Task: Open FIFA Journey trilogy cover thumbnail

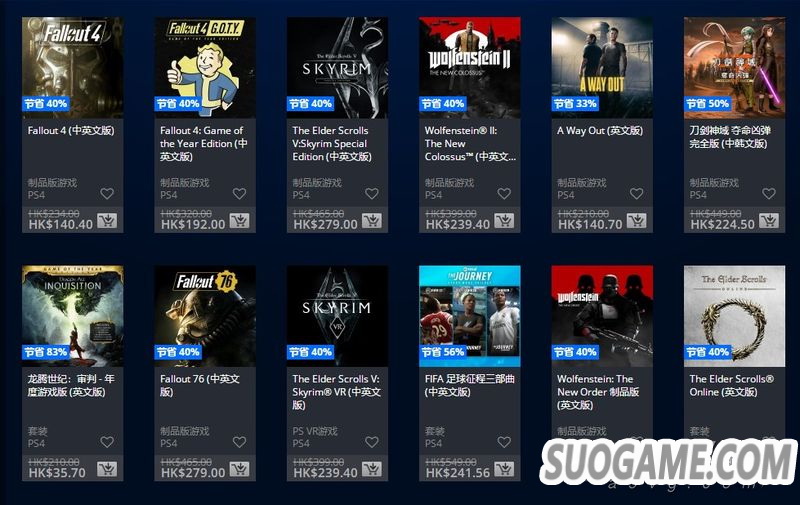Action: coord(469,316)
